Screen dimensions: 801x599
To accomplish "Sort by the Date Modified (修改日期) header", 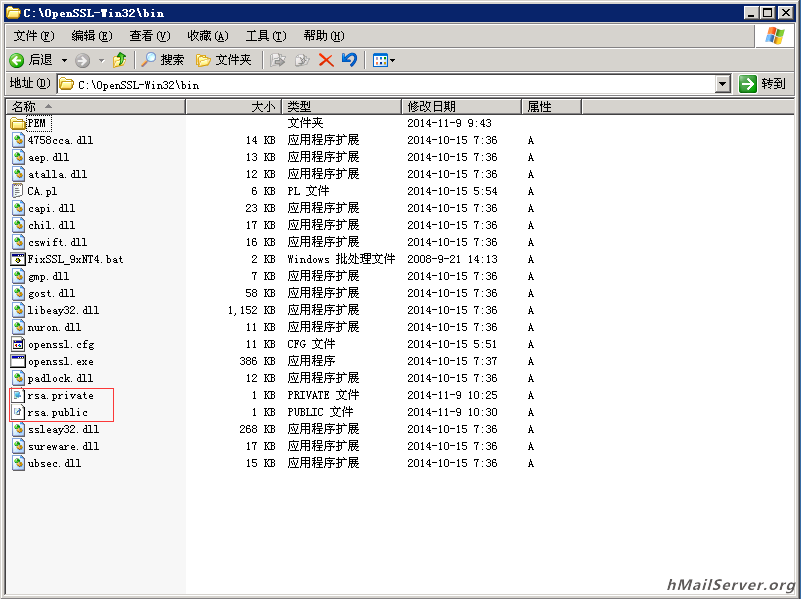I will [x=460, y=106].
